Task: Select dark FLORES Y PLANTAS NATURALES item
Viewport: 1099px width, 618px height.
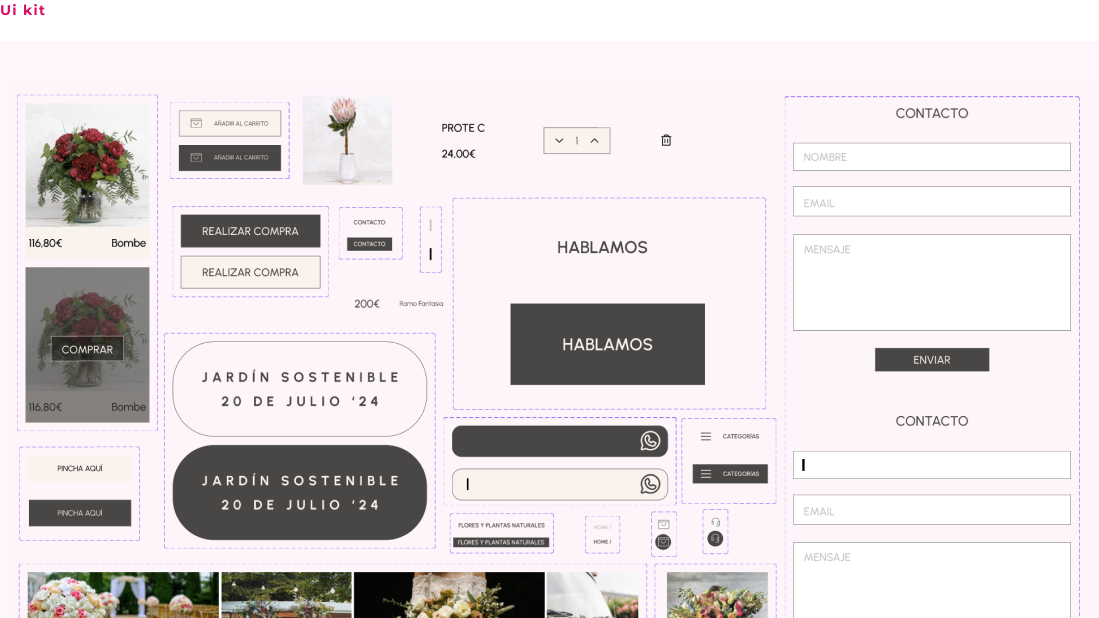Action: pyautogui.click(x=501, y=542)
